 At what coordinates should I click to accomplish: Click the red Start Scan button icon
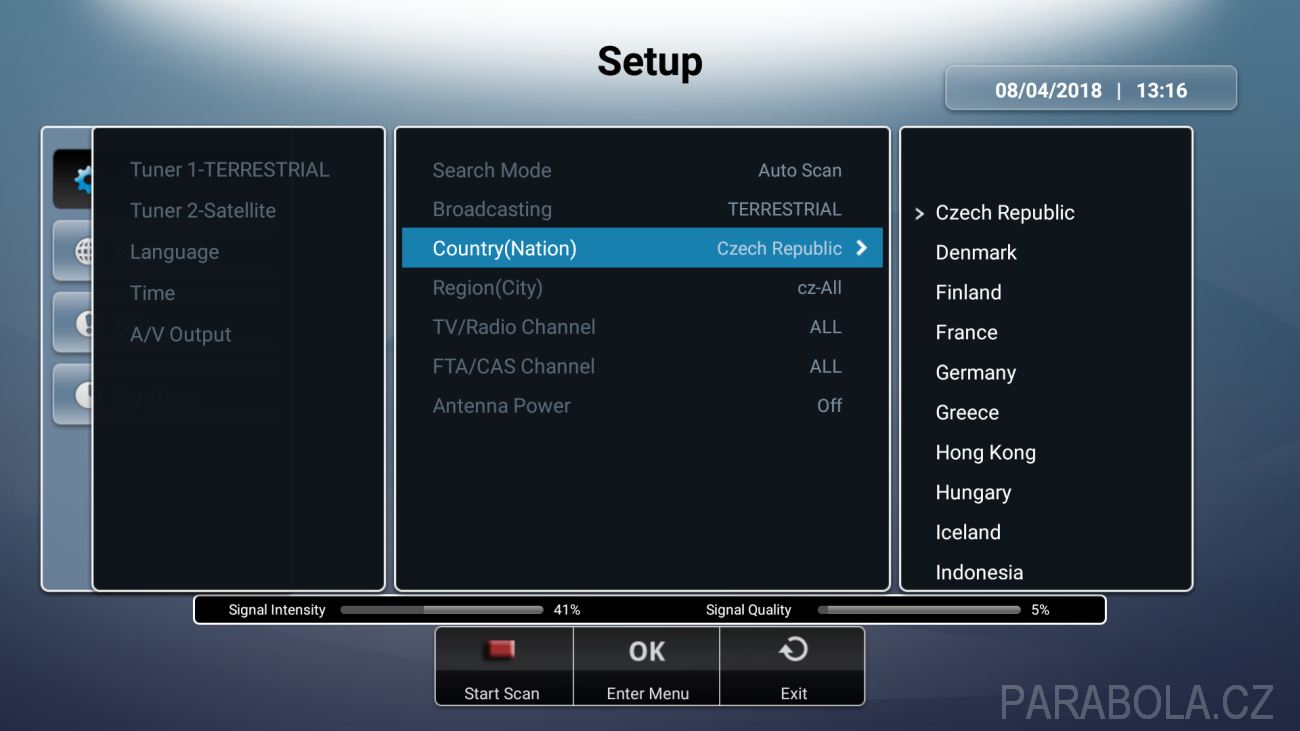click(x=501, y=650)
